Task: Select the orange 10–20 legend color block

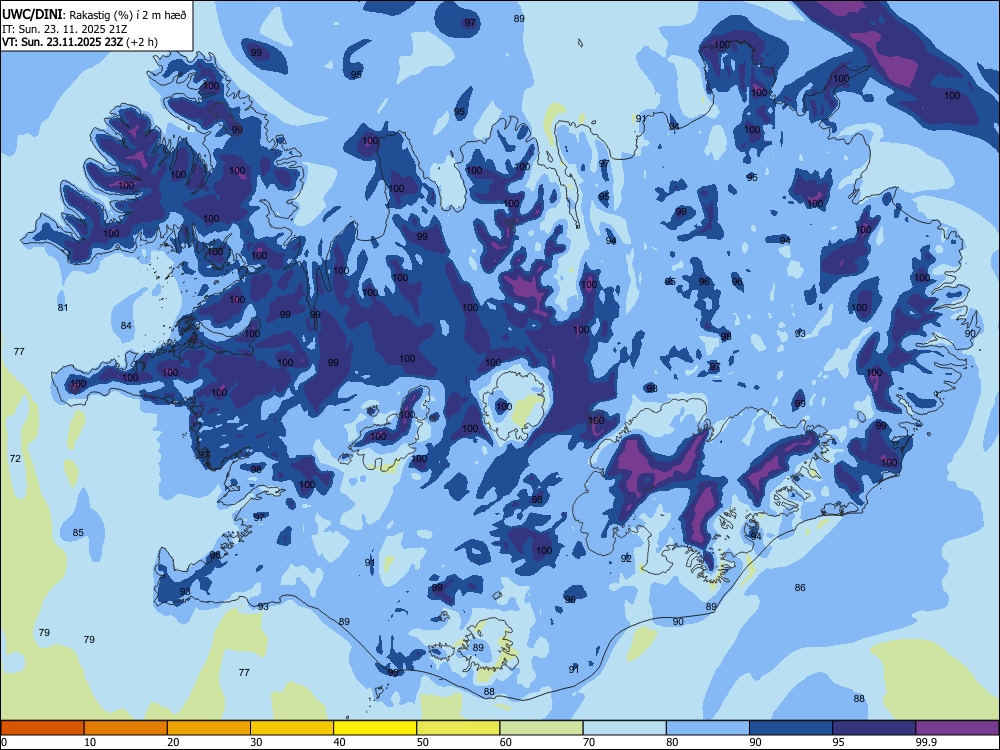Action: click(x=126, y=728)
